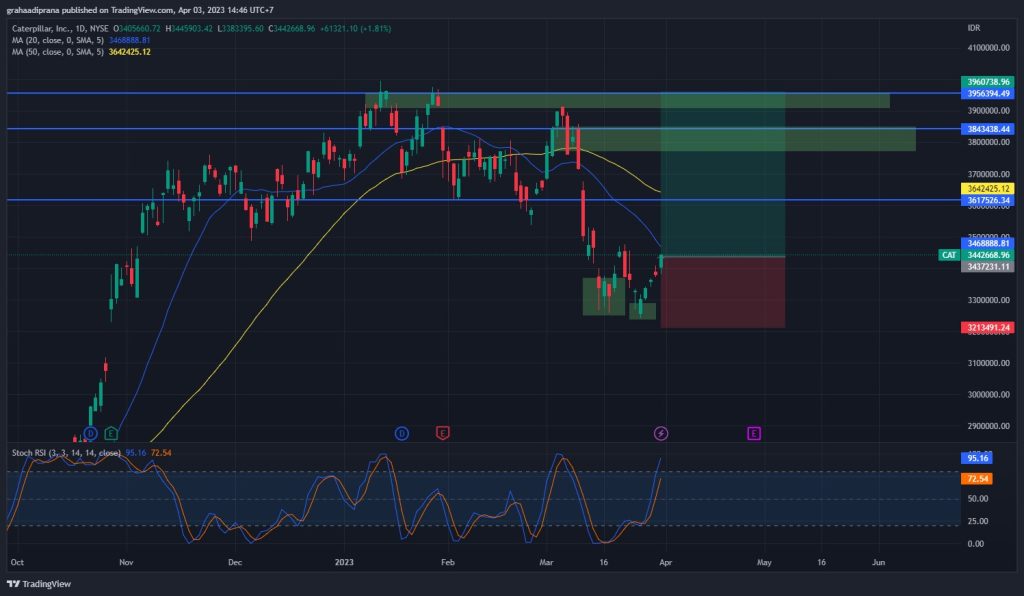The width and height of the screenshot is (1024, 596).
Task: Click the 50.00 Stoch RSI axis value
Action: pyautogui.click(x=978, y=499)
